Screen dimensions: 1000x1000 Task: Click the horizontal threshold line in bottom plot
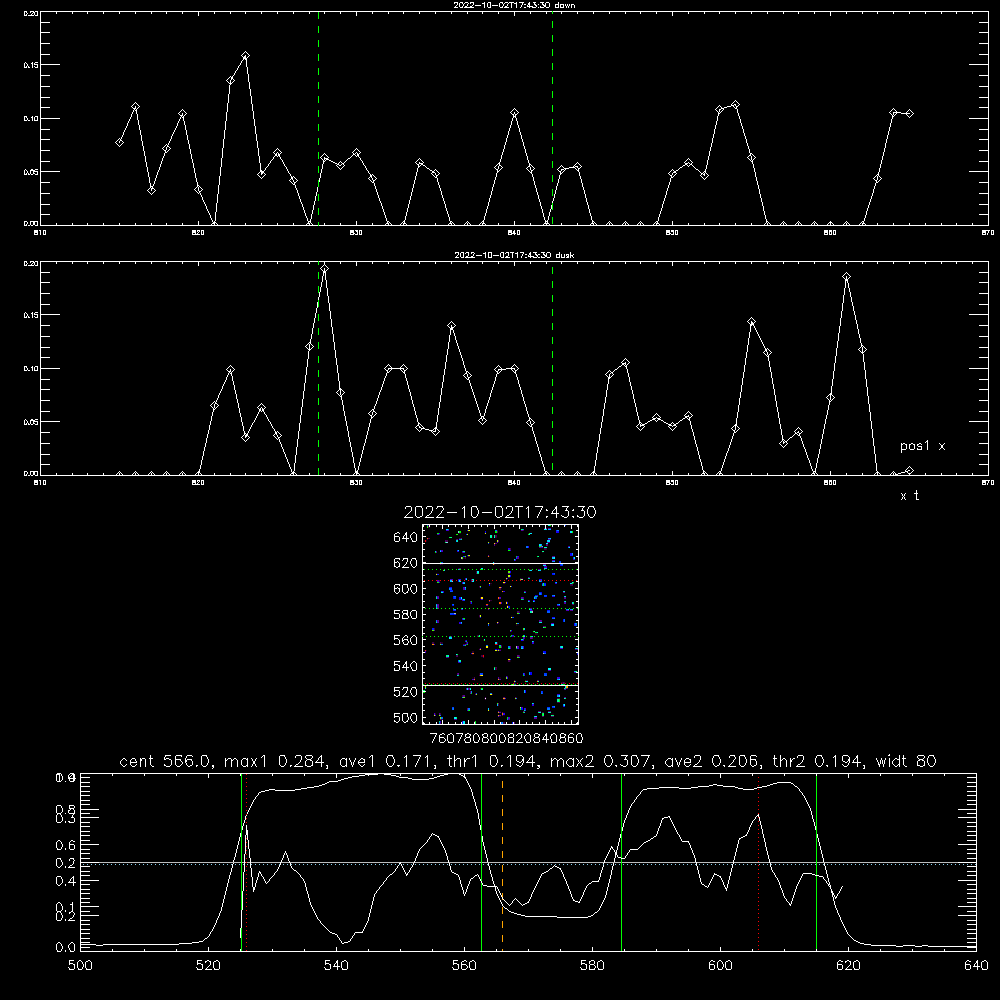point(528,864)
